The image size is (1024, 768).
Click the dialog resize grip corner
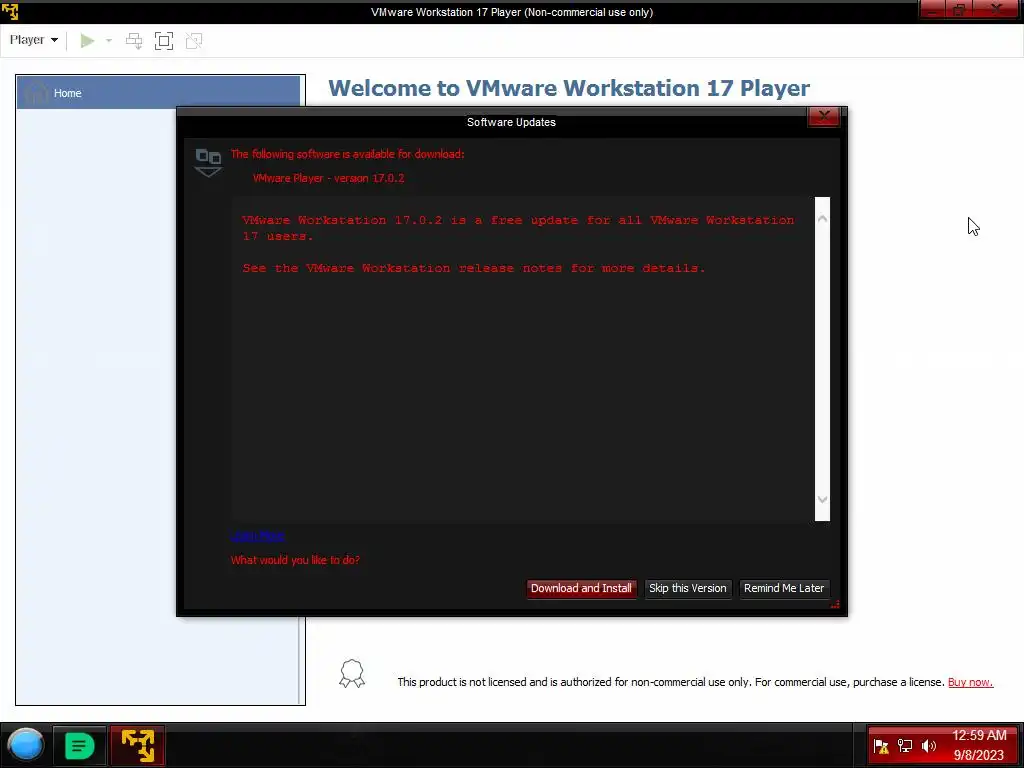(x=835, y=604)
